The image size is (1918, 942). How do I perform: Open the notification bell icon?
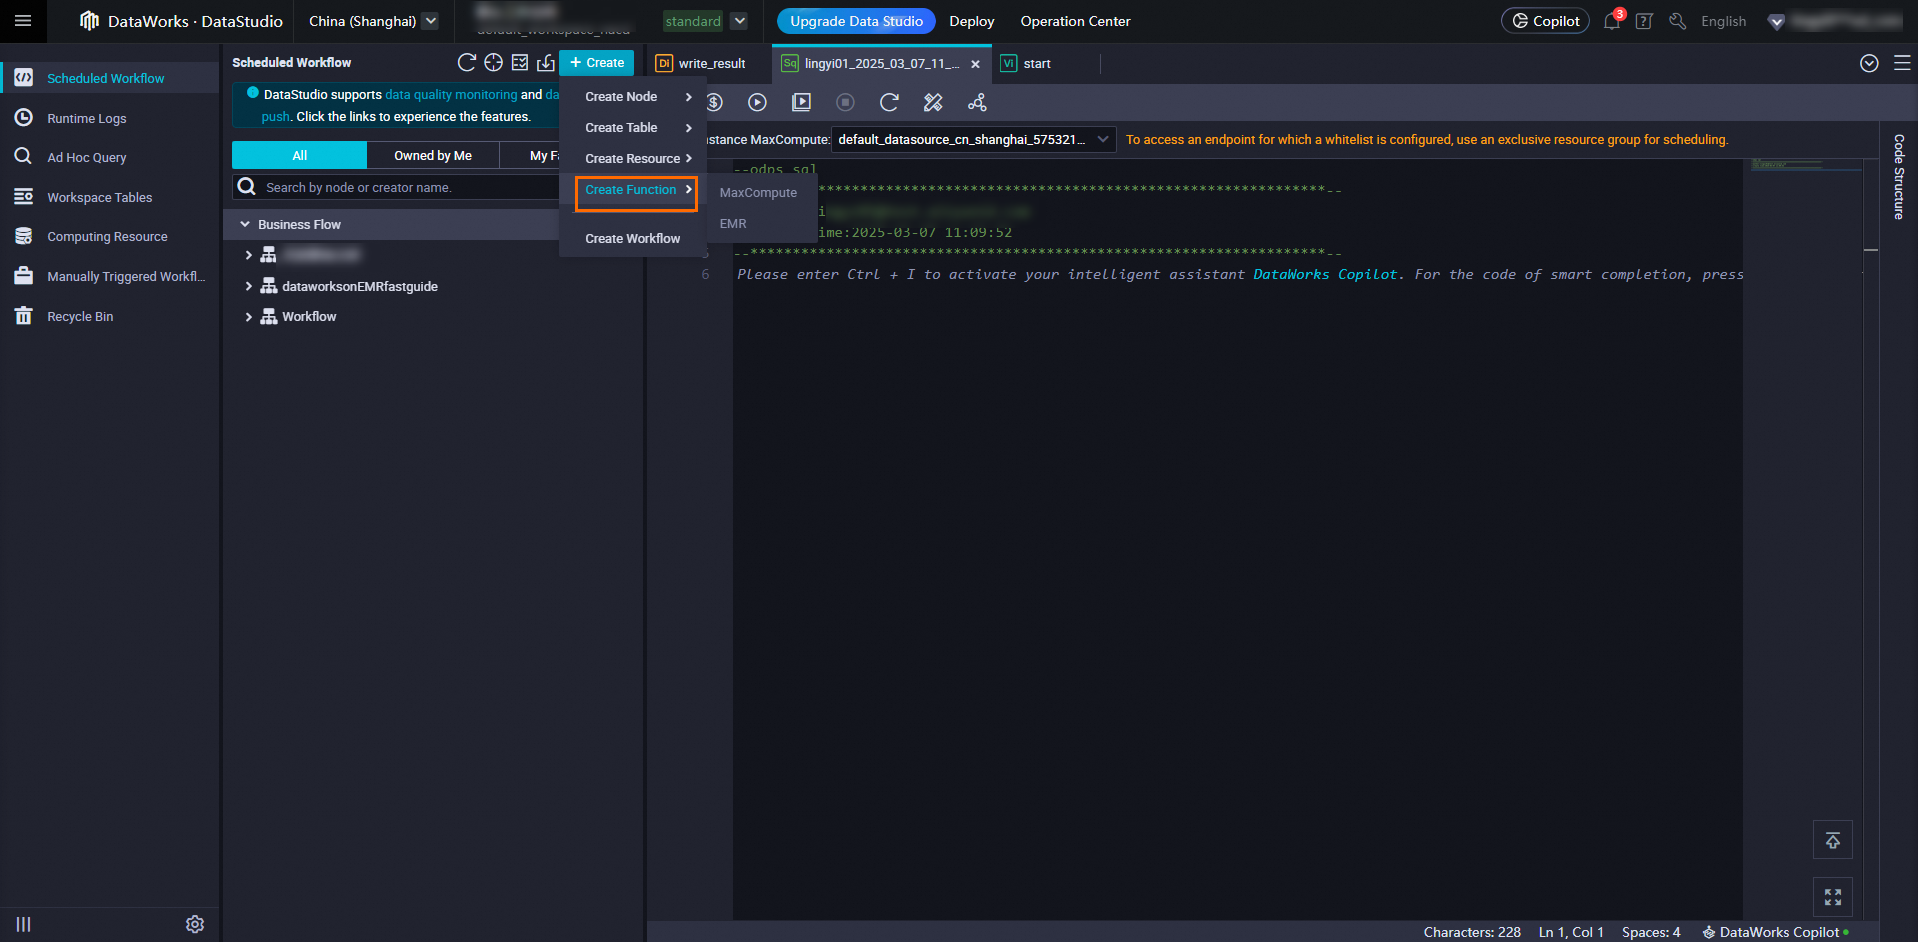click(x=1611, y=21)
